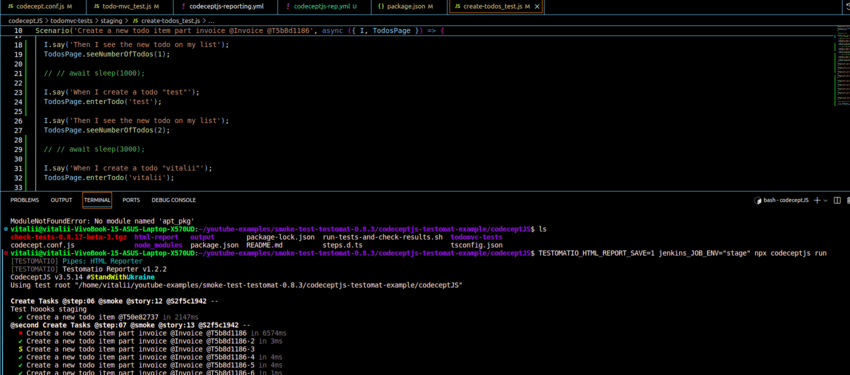Screen dimensions: 850x375
Task: Click the todomvc-tests breadcrumb segment
Action: pos(72,20)
